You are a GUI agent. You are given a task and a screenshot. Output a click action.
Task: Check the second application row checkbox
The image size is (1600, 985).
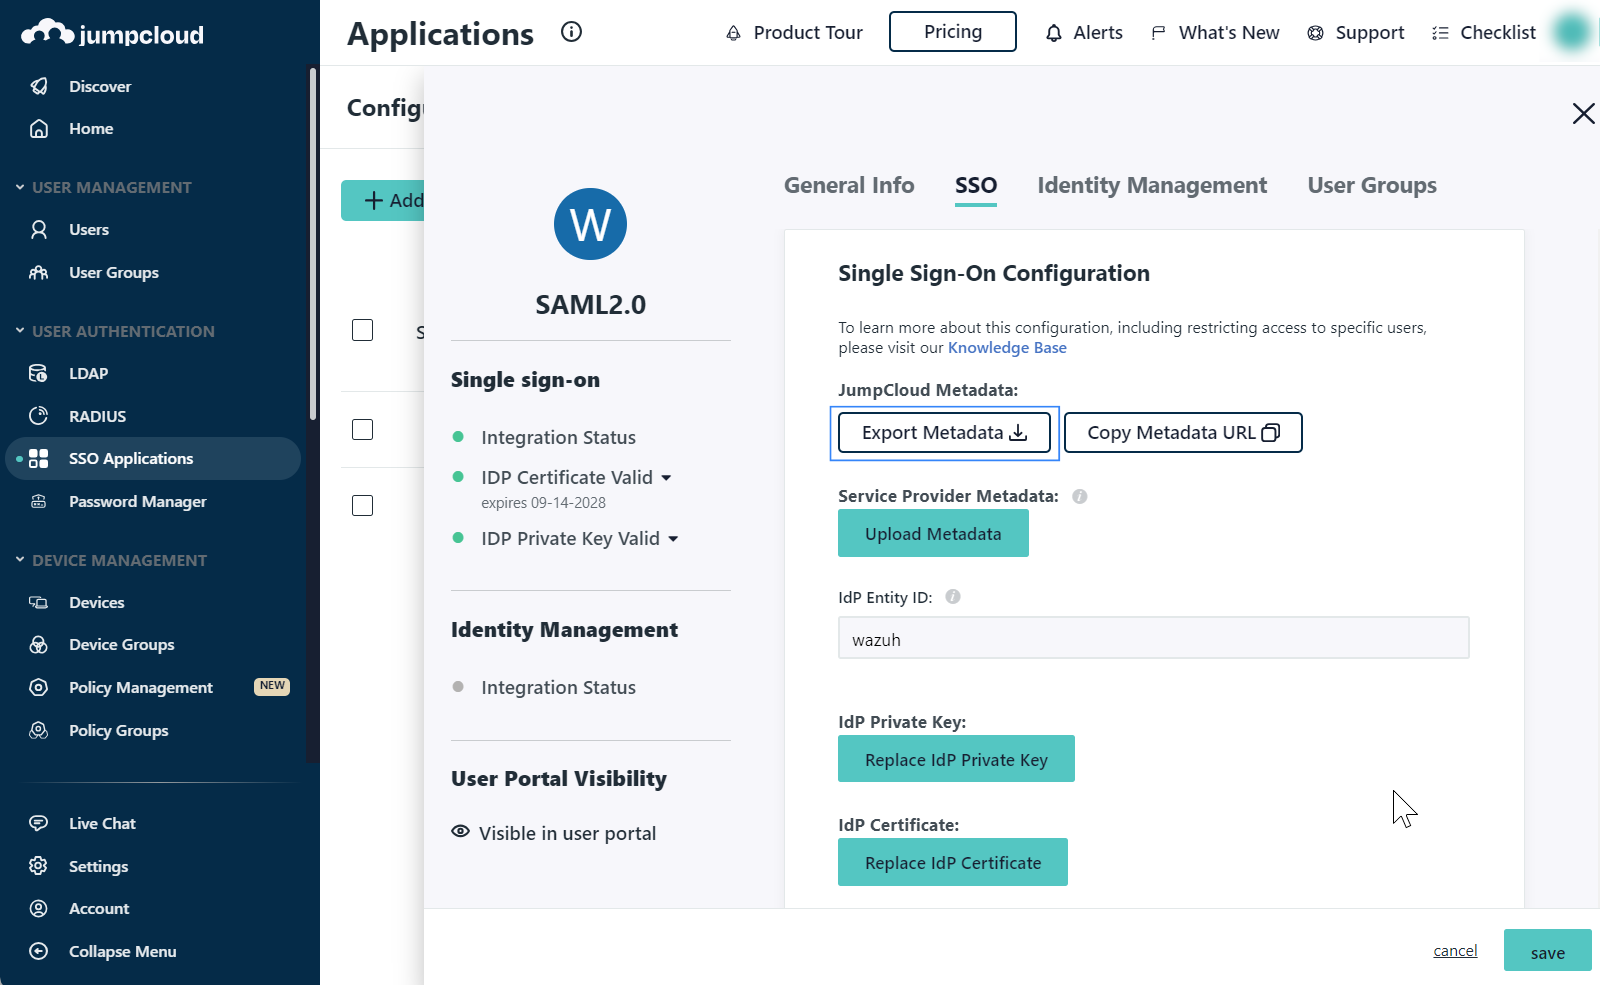point(363,429)
